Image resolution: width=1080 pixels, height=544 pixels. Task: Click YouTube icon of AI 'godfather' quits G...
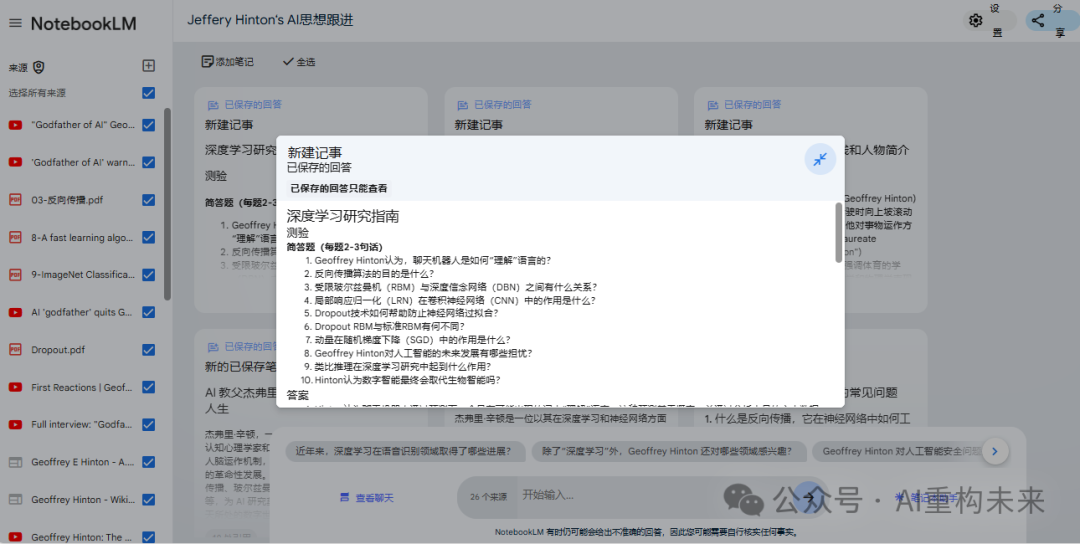click(x=15, y=312)
